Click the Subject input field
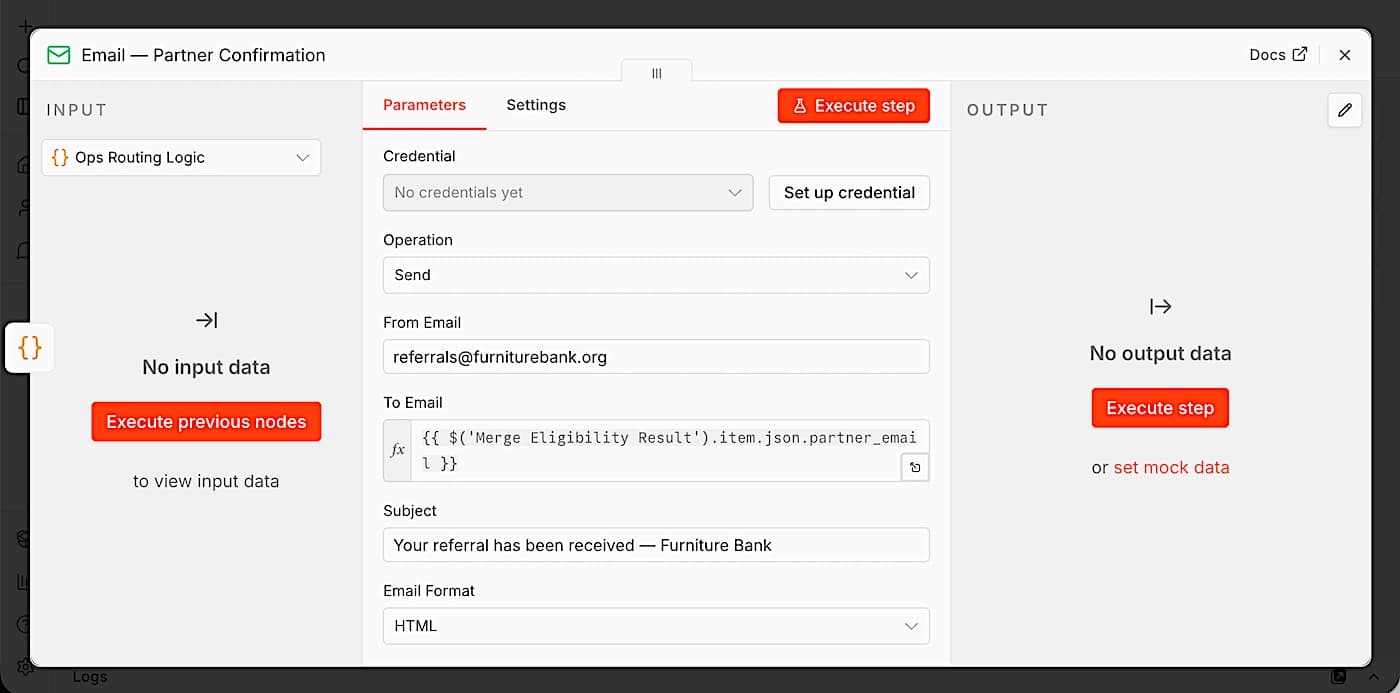This screenshot has height=693, width=1400. coord(656,545)
